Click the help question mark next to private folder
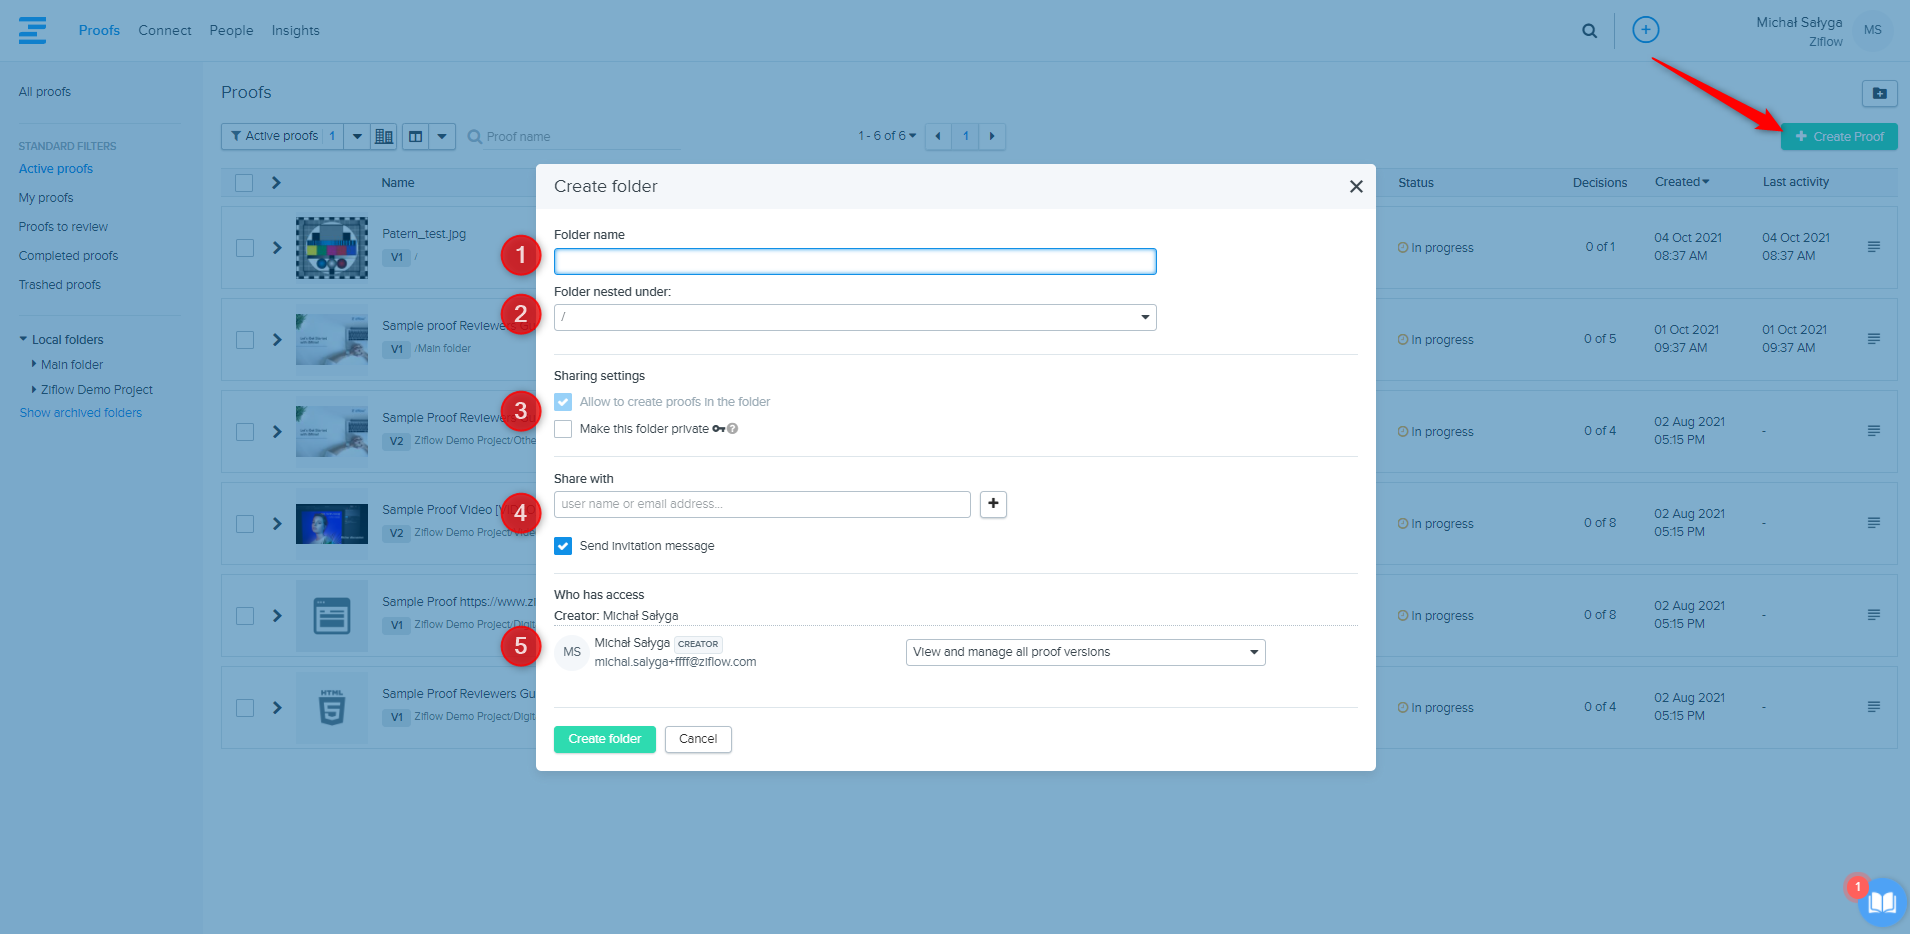Screen dimensions: 1910x934 pos(733,429)
